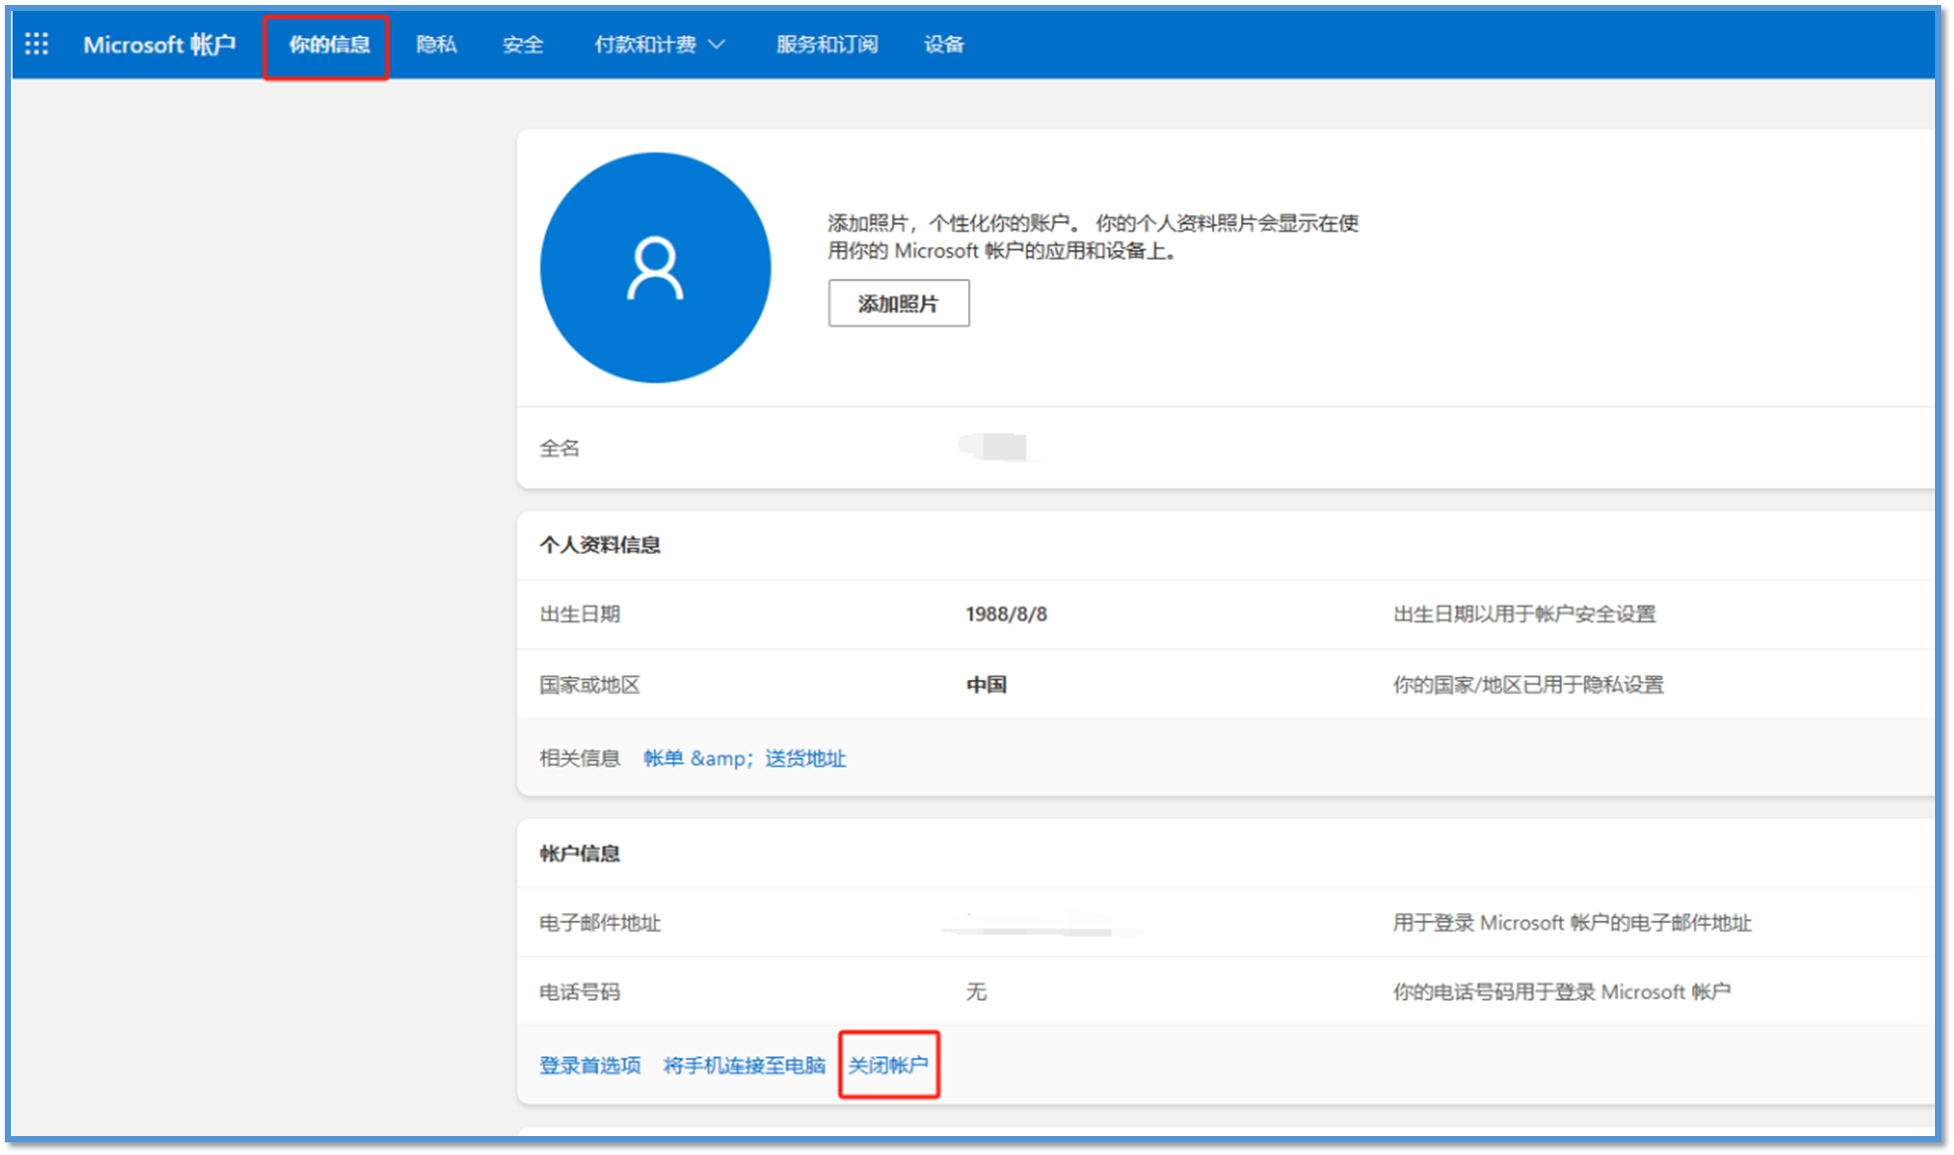Click the 个人资料信息 section heading

600,545
